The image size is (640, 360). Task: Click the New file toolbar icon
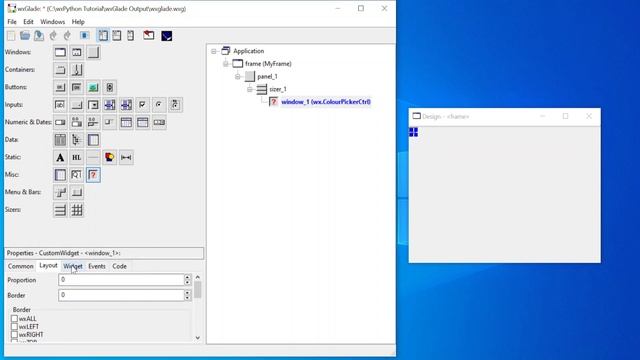[x=11, y=36]
